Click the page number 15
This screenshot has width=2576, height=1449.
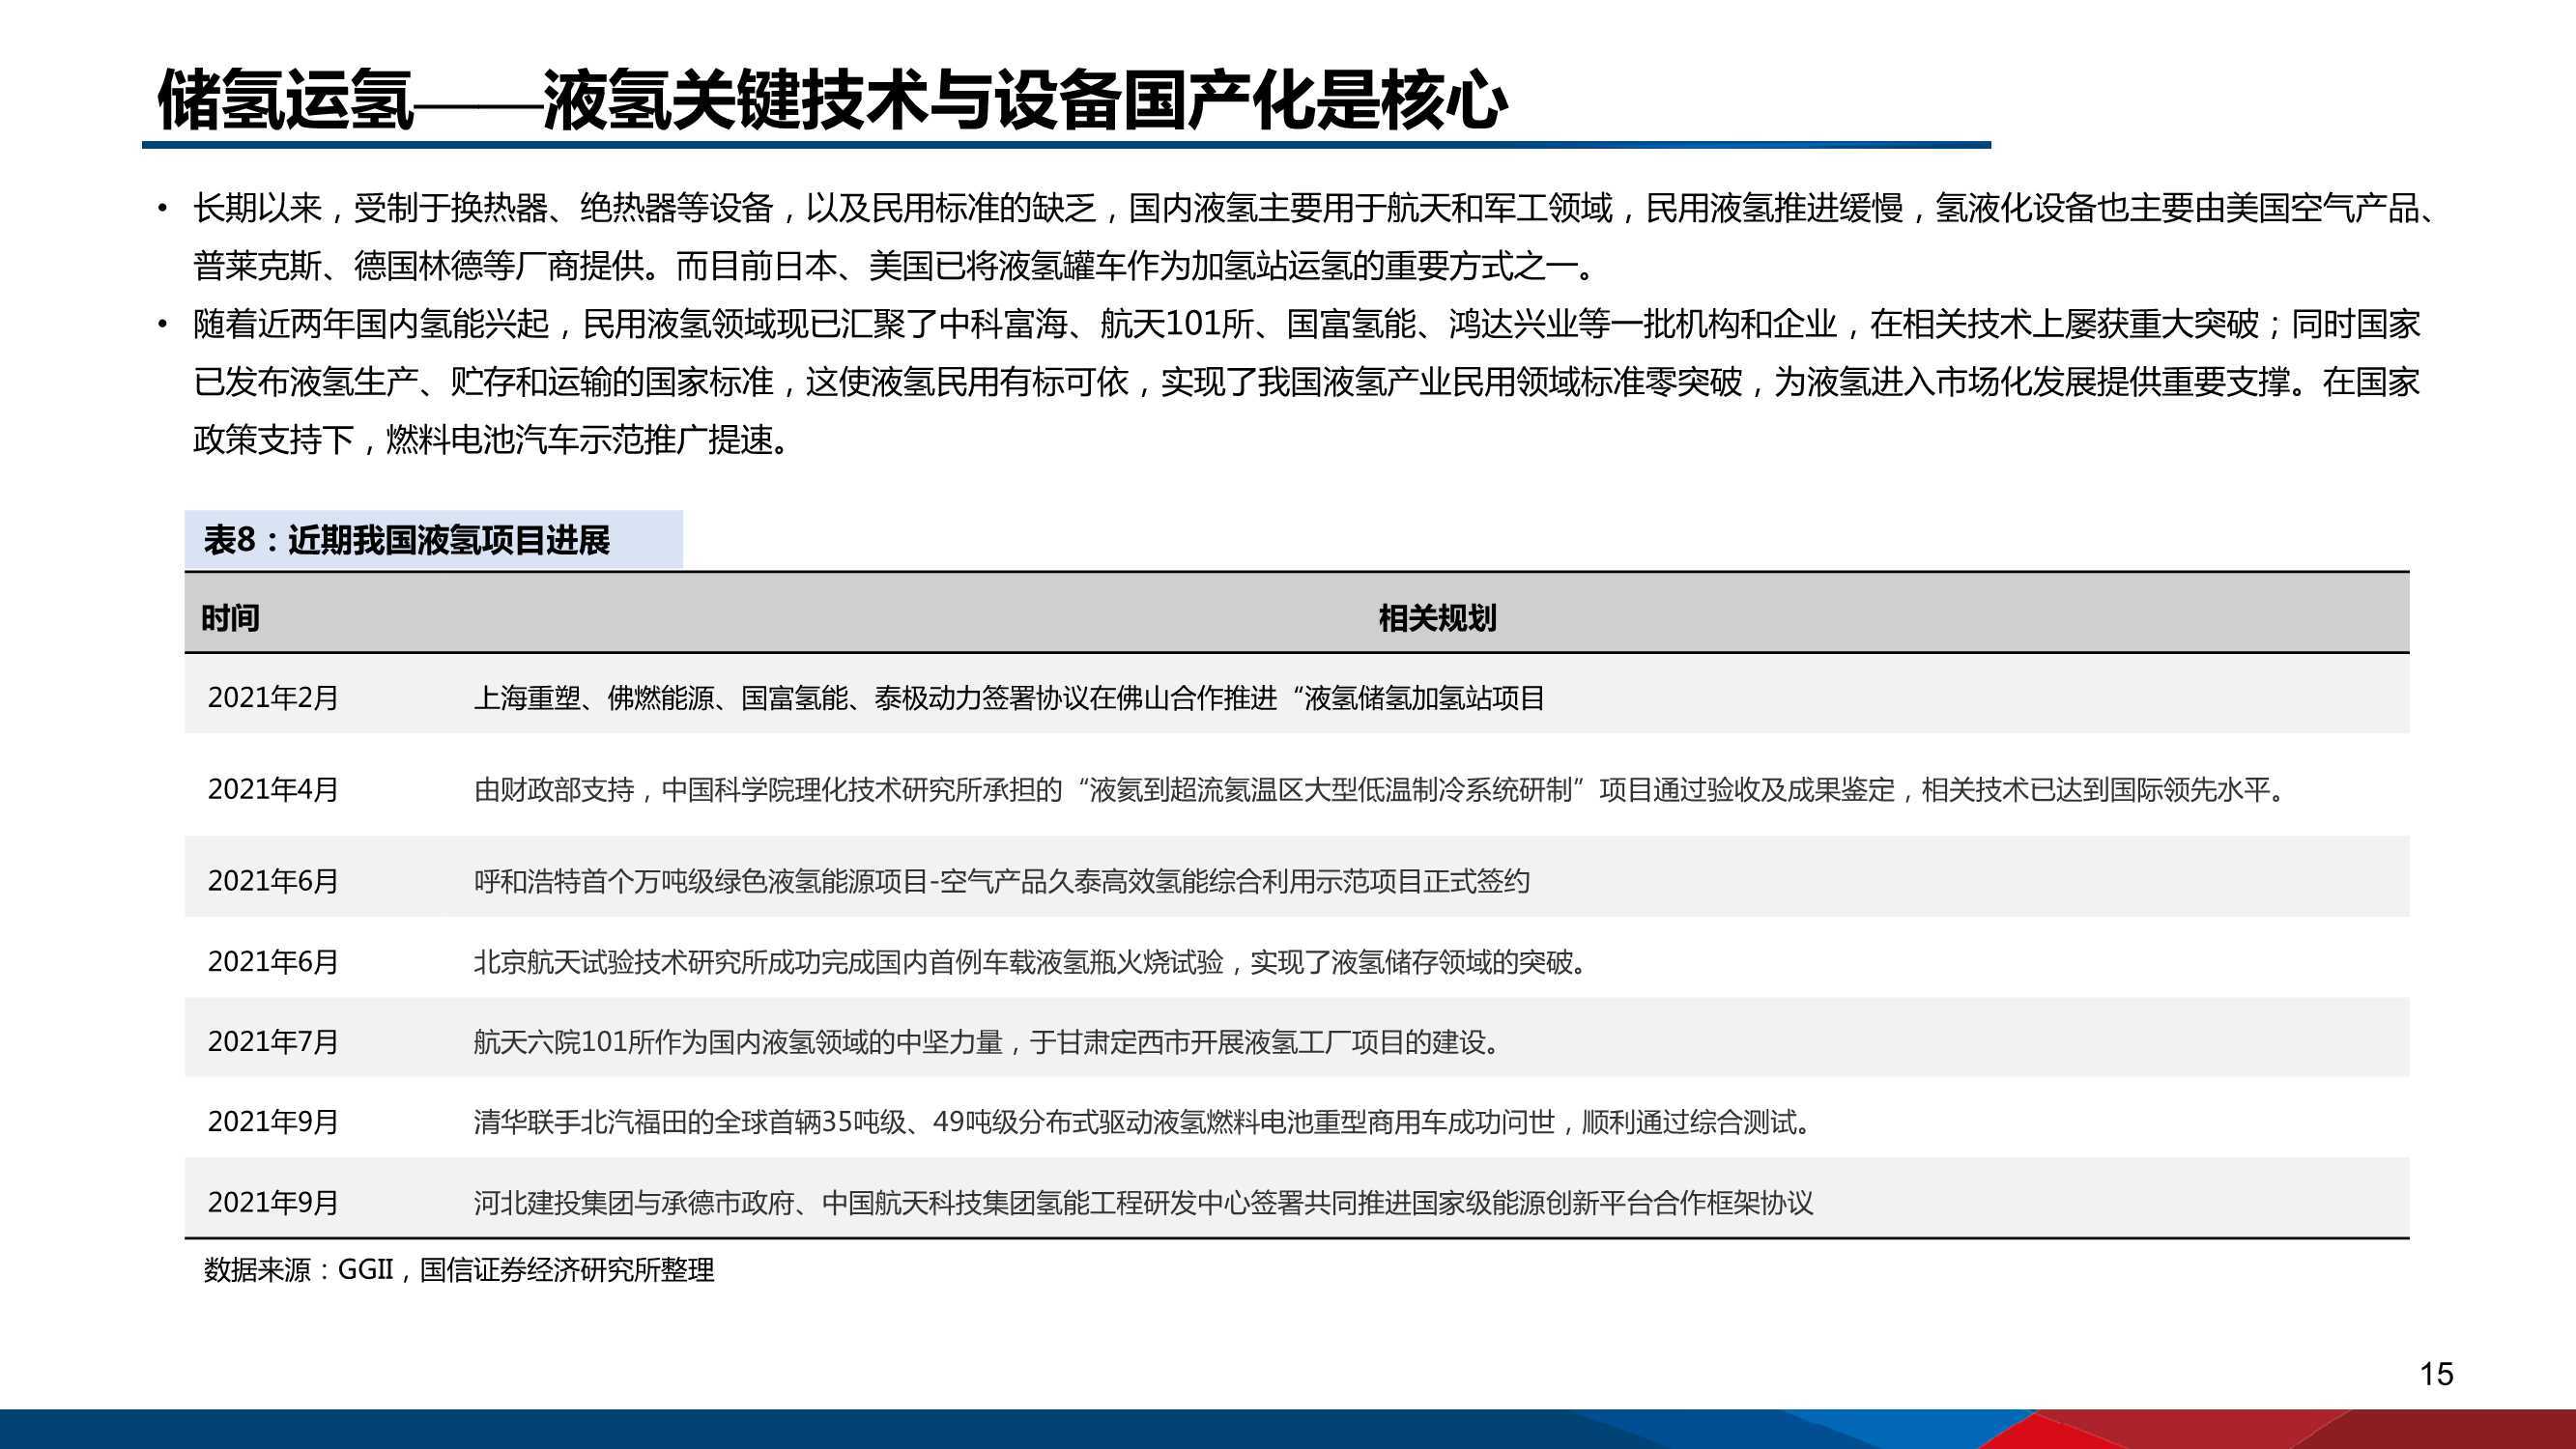2436,1374
